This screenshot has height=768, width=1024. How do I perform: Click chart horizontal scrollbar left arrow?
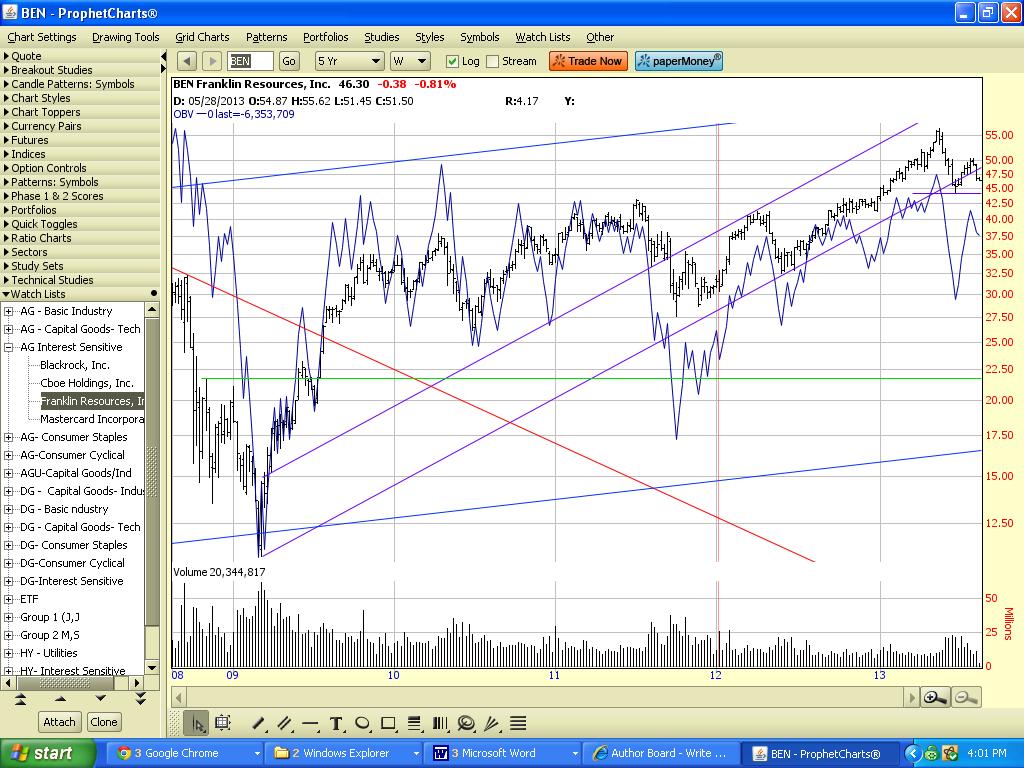(178, 697)
